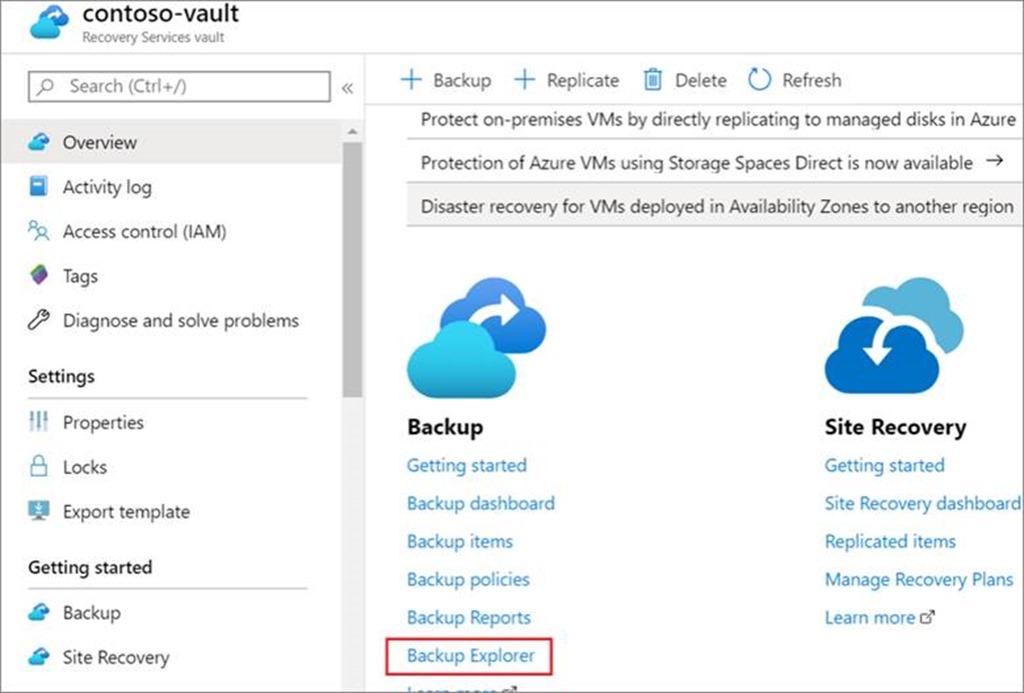Open Overview in the sidebar menu
The image size is (1024, 693).
coord(172,142)
